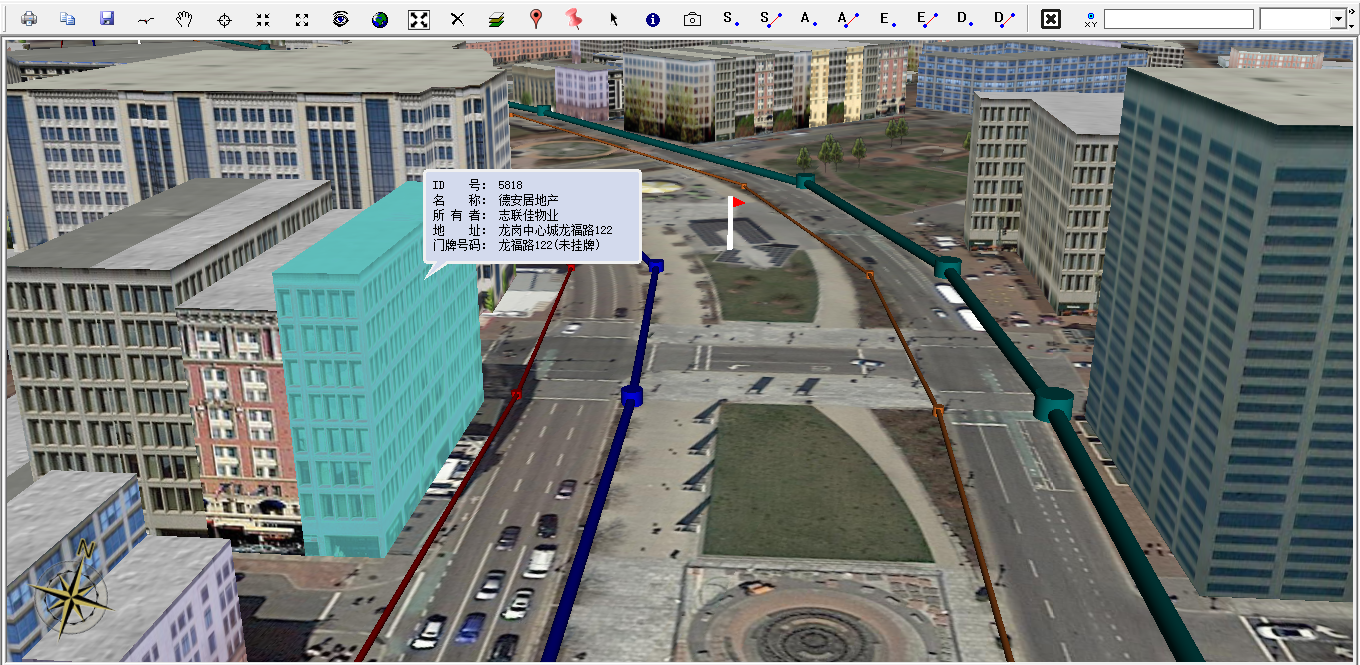
Task: Select the E point tool
Action: [x=887, y=19]
